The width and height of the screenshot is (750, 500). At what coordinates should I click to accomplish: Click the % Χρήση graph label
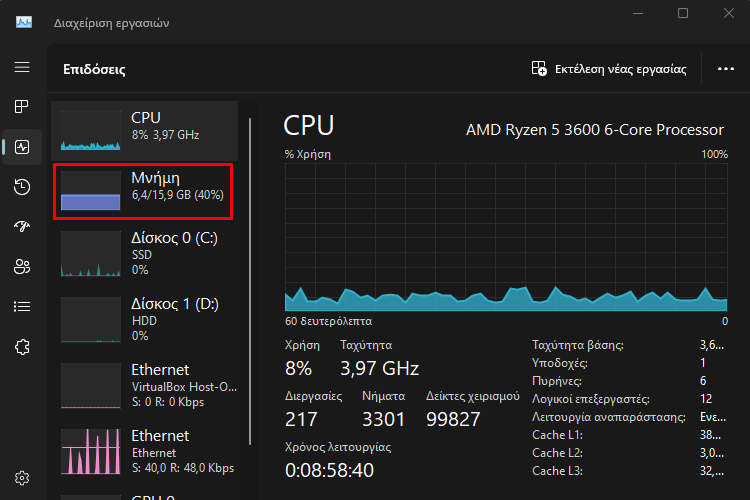pyautogui.click(x=308, y=154)
